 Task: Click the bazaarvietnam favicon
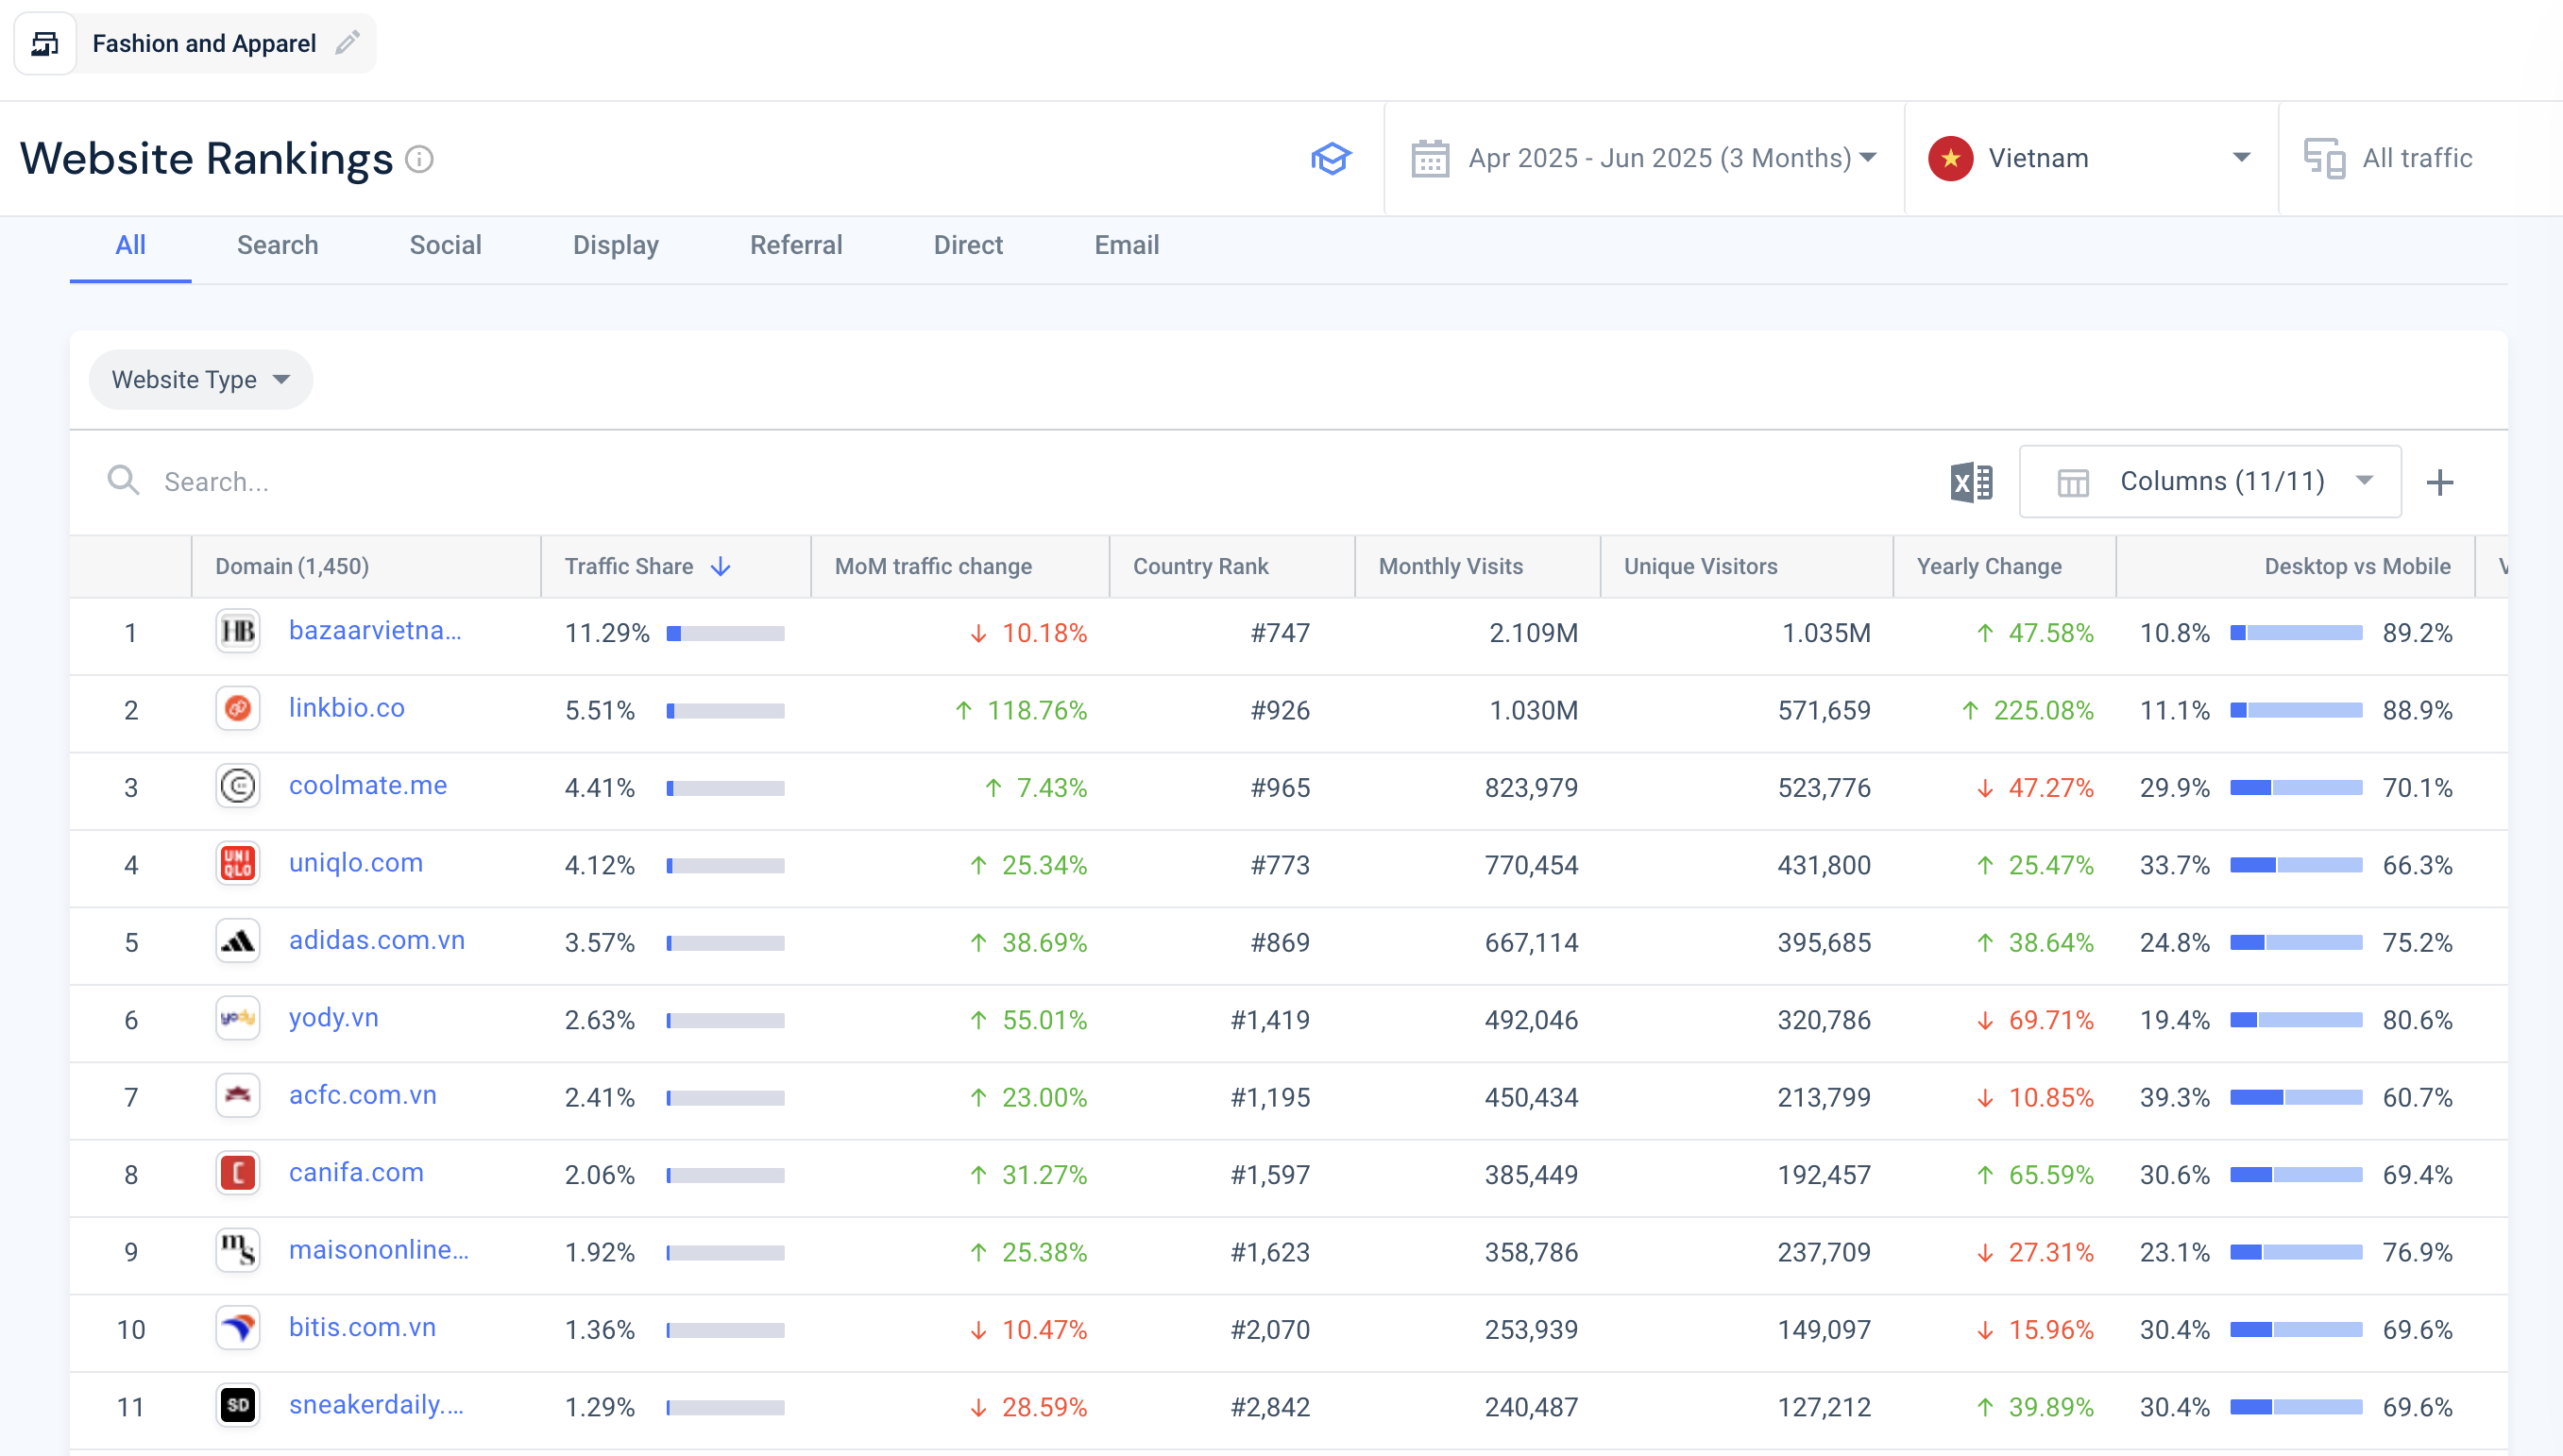pyautogui.click(x=238, y=632)
